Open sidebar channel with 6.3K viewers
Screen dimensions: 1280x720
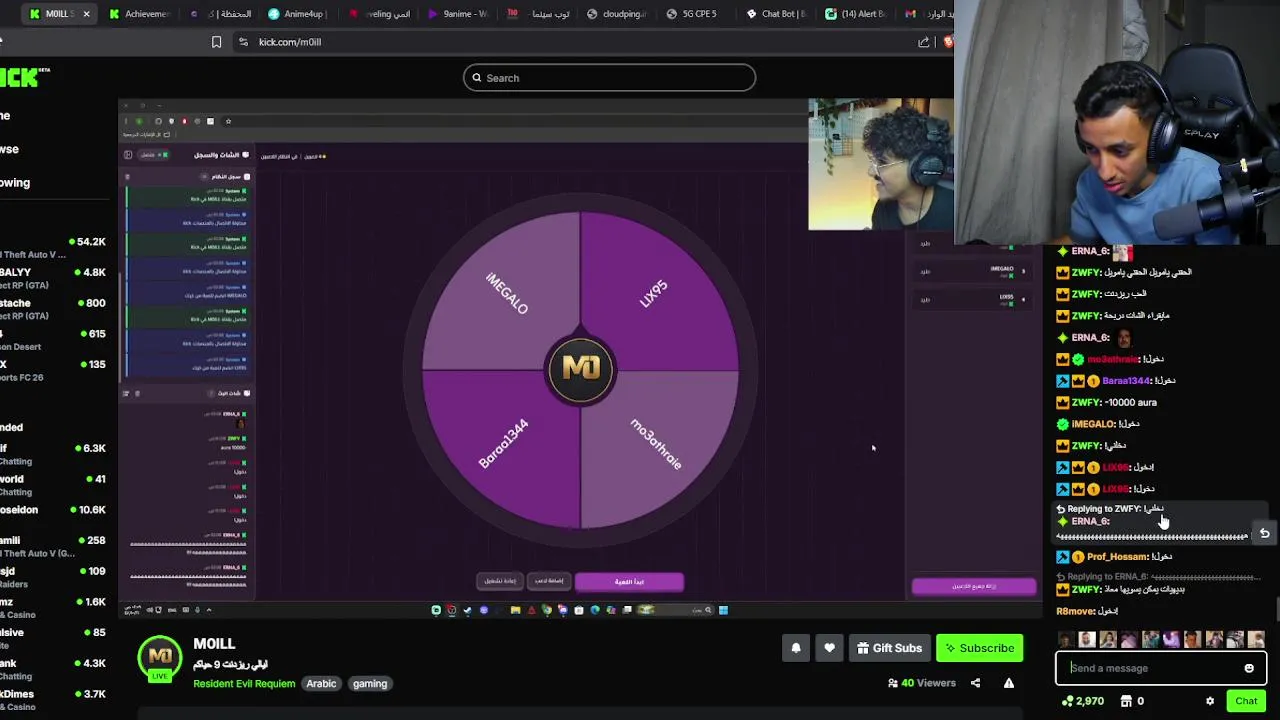tap(53, 455)
